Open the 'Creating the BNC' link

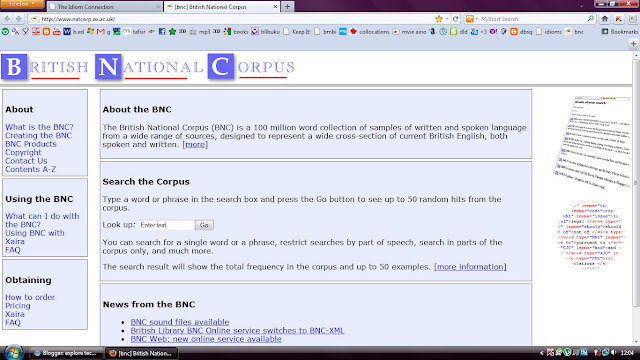(x=38, y=136)
